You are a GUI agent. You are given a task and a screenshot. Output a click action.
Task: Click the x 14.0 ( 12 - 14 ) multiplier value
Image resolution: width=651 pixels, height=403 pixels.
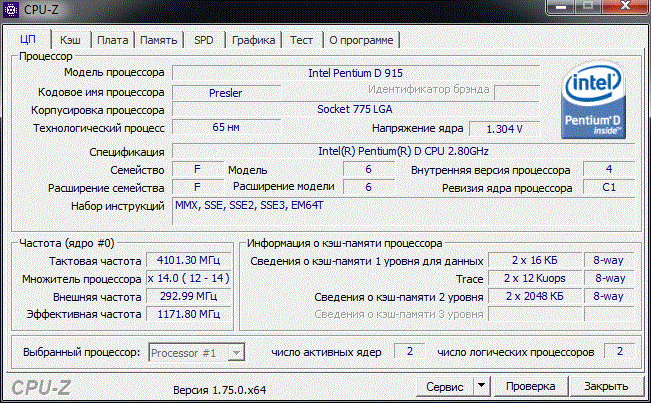(188, 278)
